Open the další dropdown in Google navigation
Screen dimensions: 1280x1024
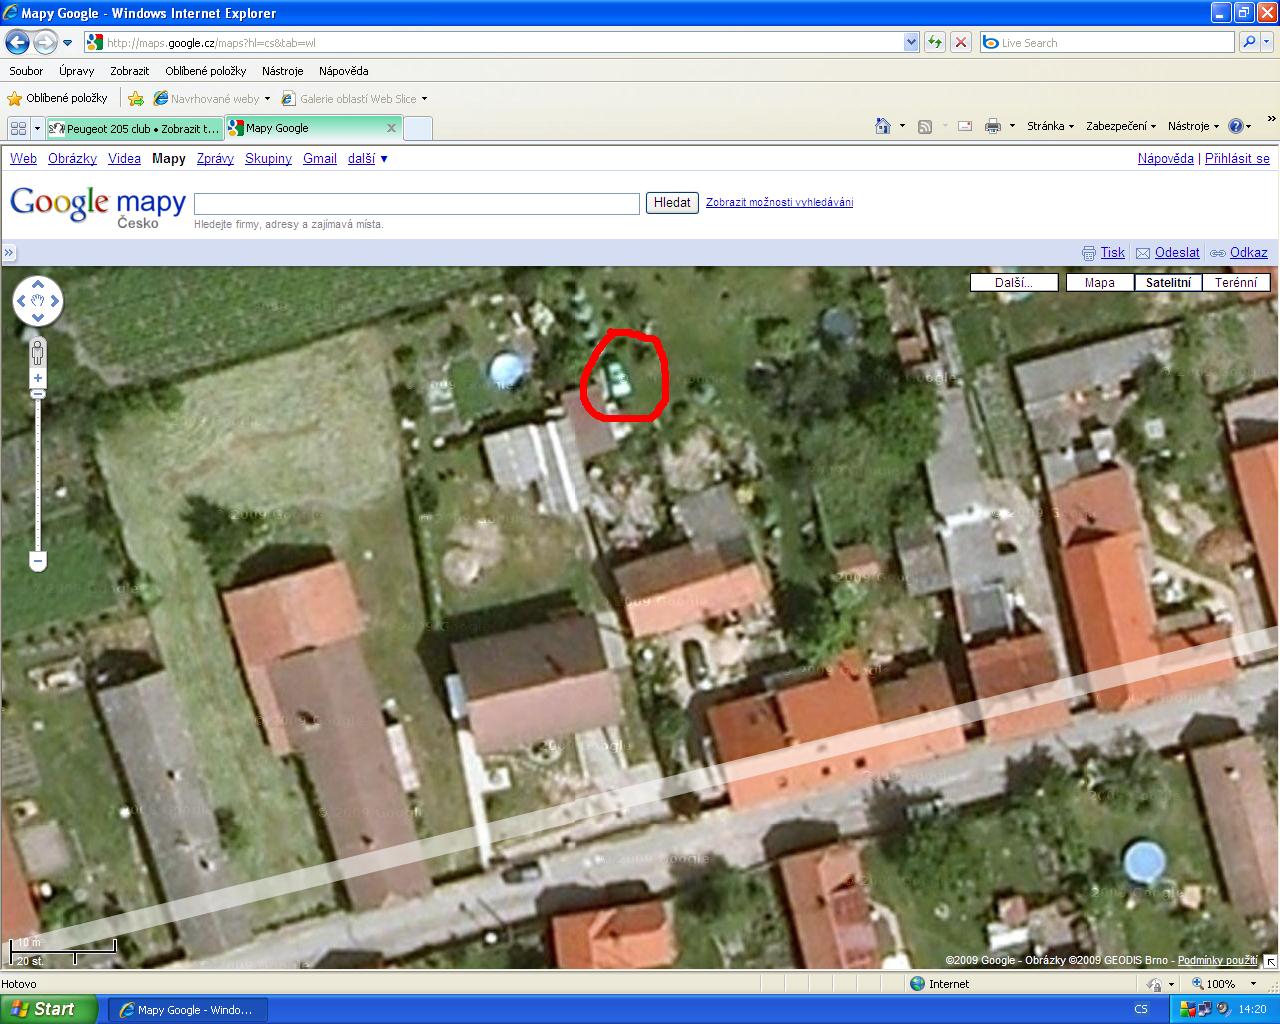tap(367, 158)
